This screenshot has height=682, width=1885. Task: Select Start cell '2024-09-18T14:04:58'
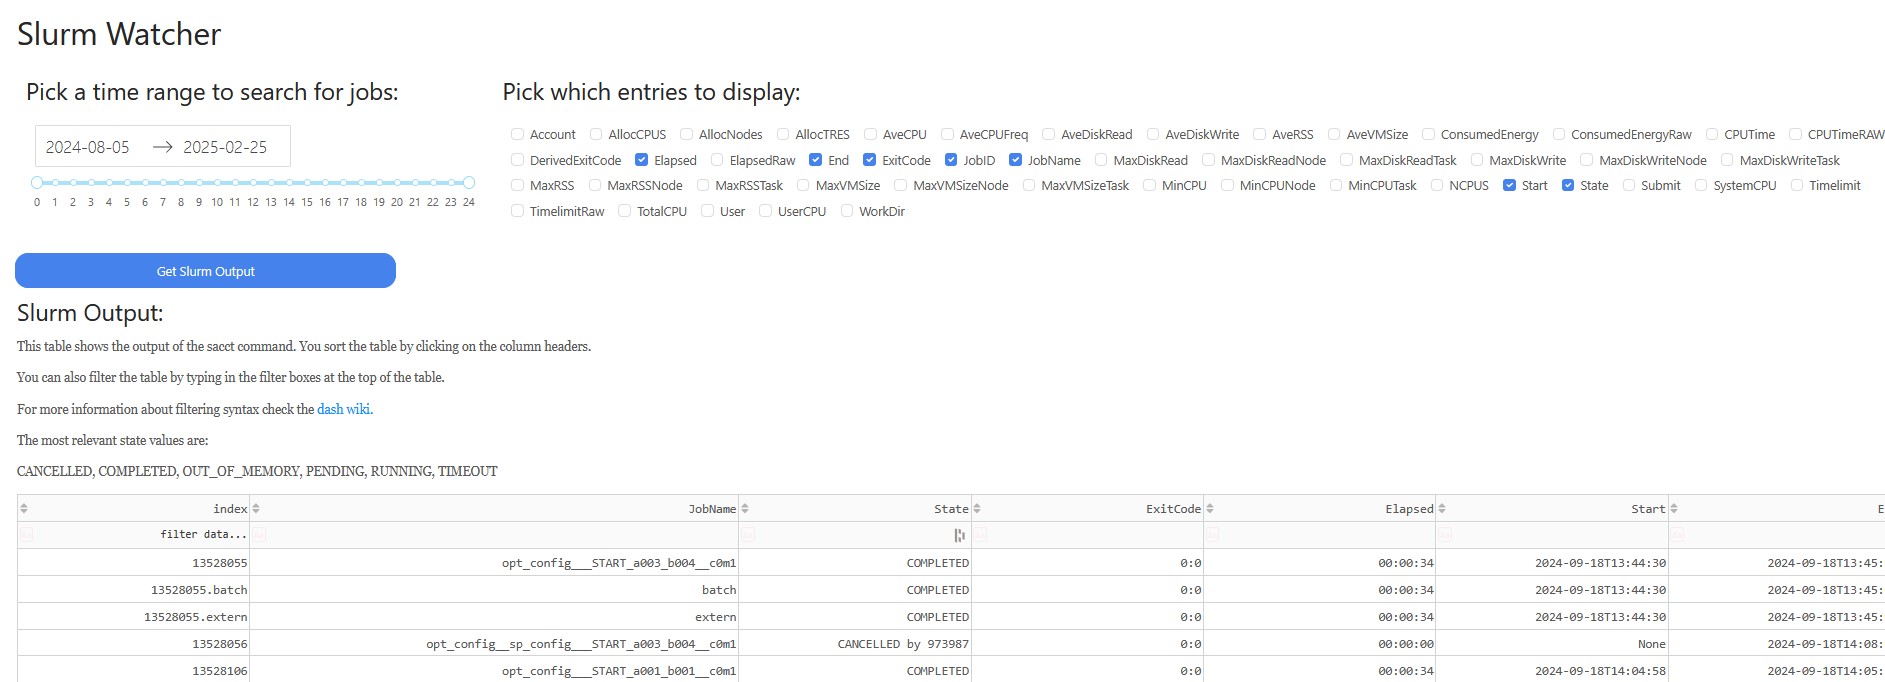click(x=1552, y=671)
